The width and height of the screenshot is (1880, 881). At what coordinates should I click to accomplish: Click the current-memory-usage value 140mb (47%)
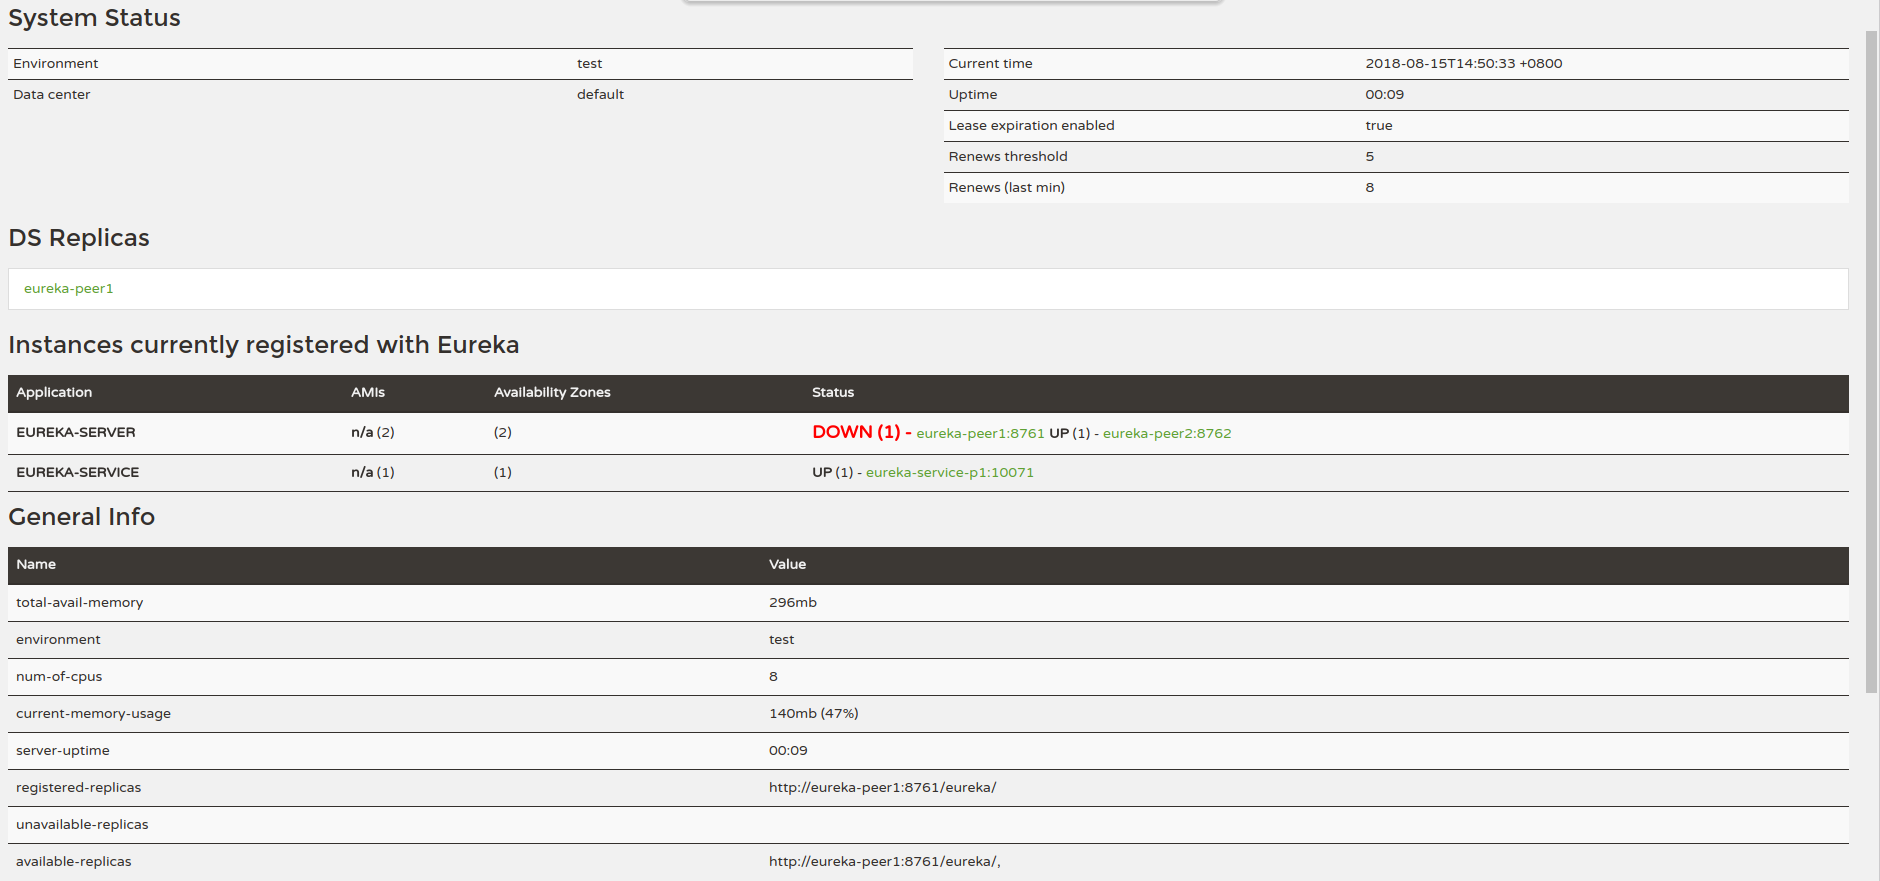tap(814, 713)
